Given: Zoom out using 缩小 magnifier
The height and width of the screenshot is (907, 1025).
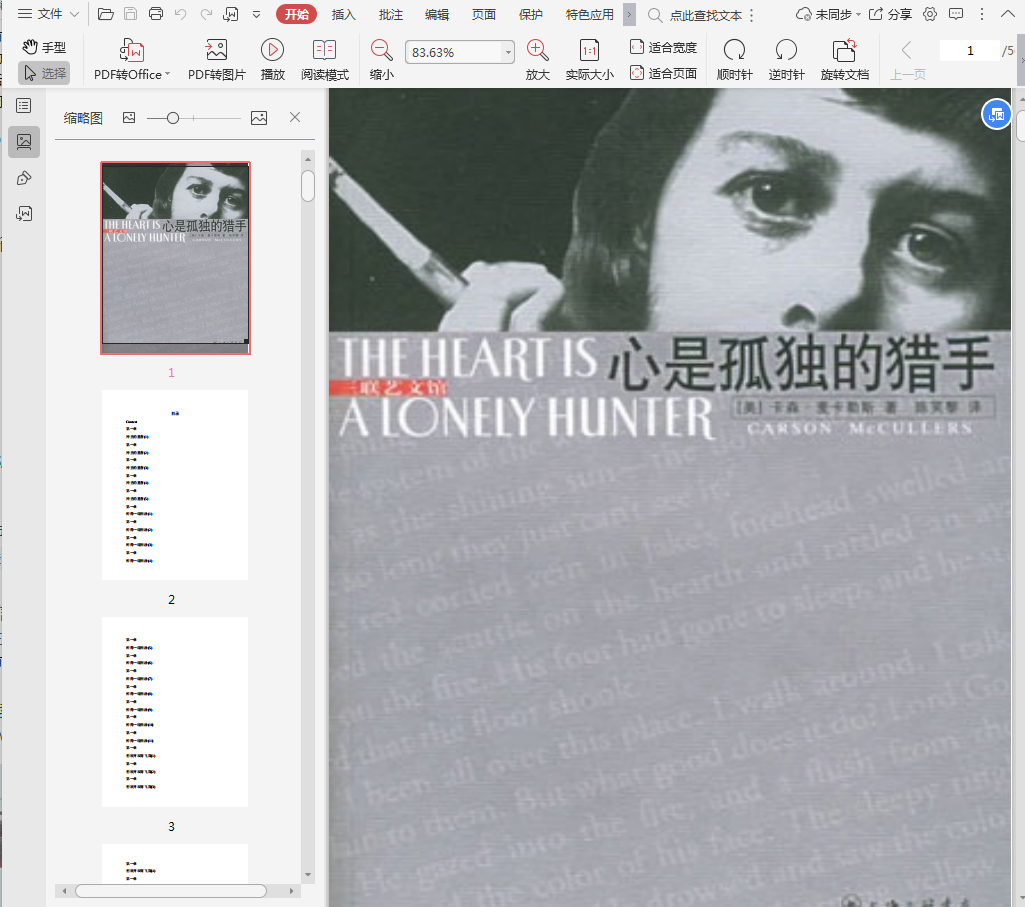Looking at the screenshot, I should point(381,50).
